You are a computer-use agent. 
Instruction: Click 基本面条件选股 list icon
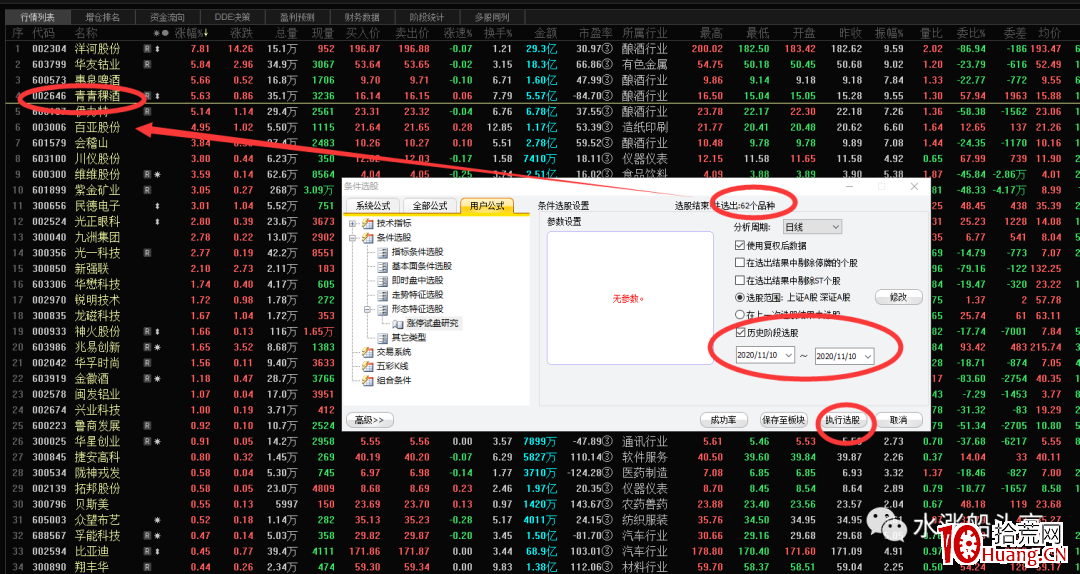[384, 267]
